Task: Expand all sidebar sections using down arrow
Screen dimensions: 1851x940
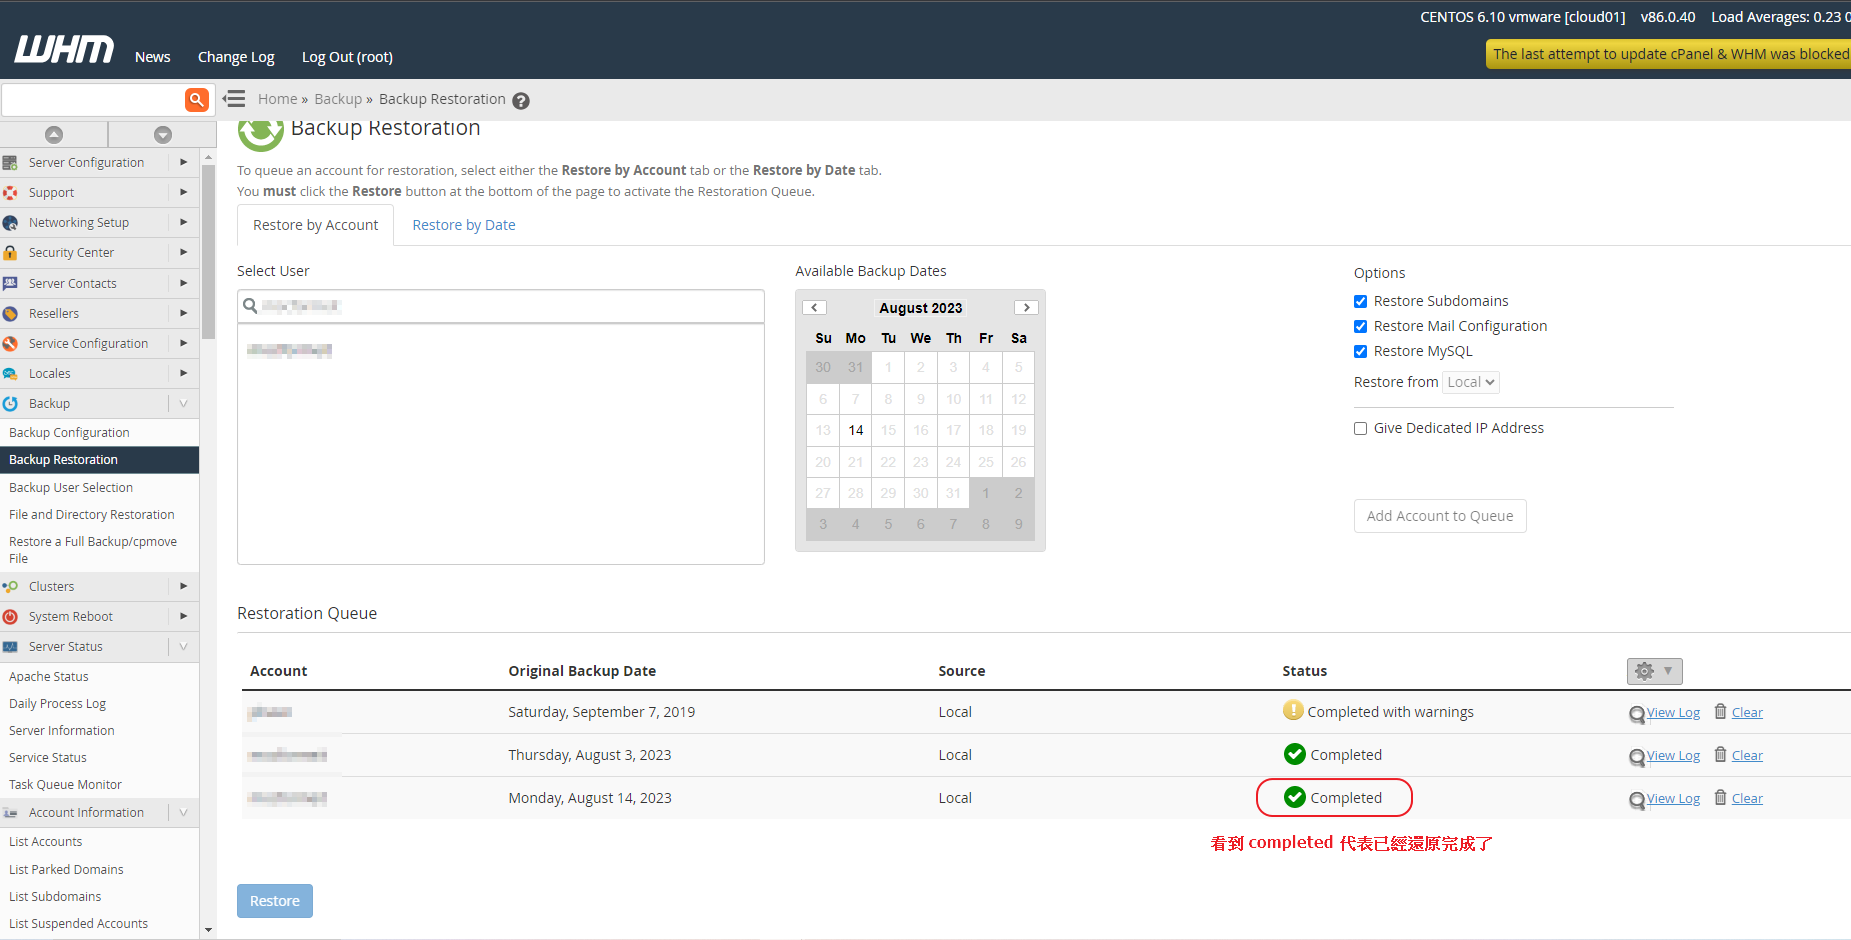Action: coord(163,135)
